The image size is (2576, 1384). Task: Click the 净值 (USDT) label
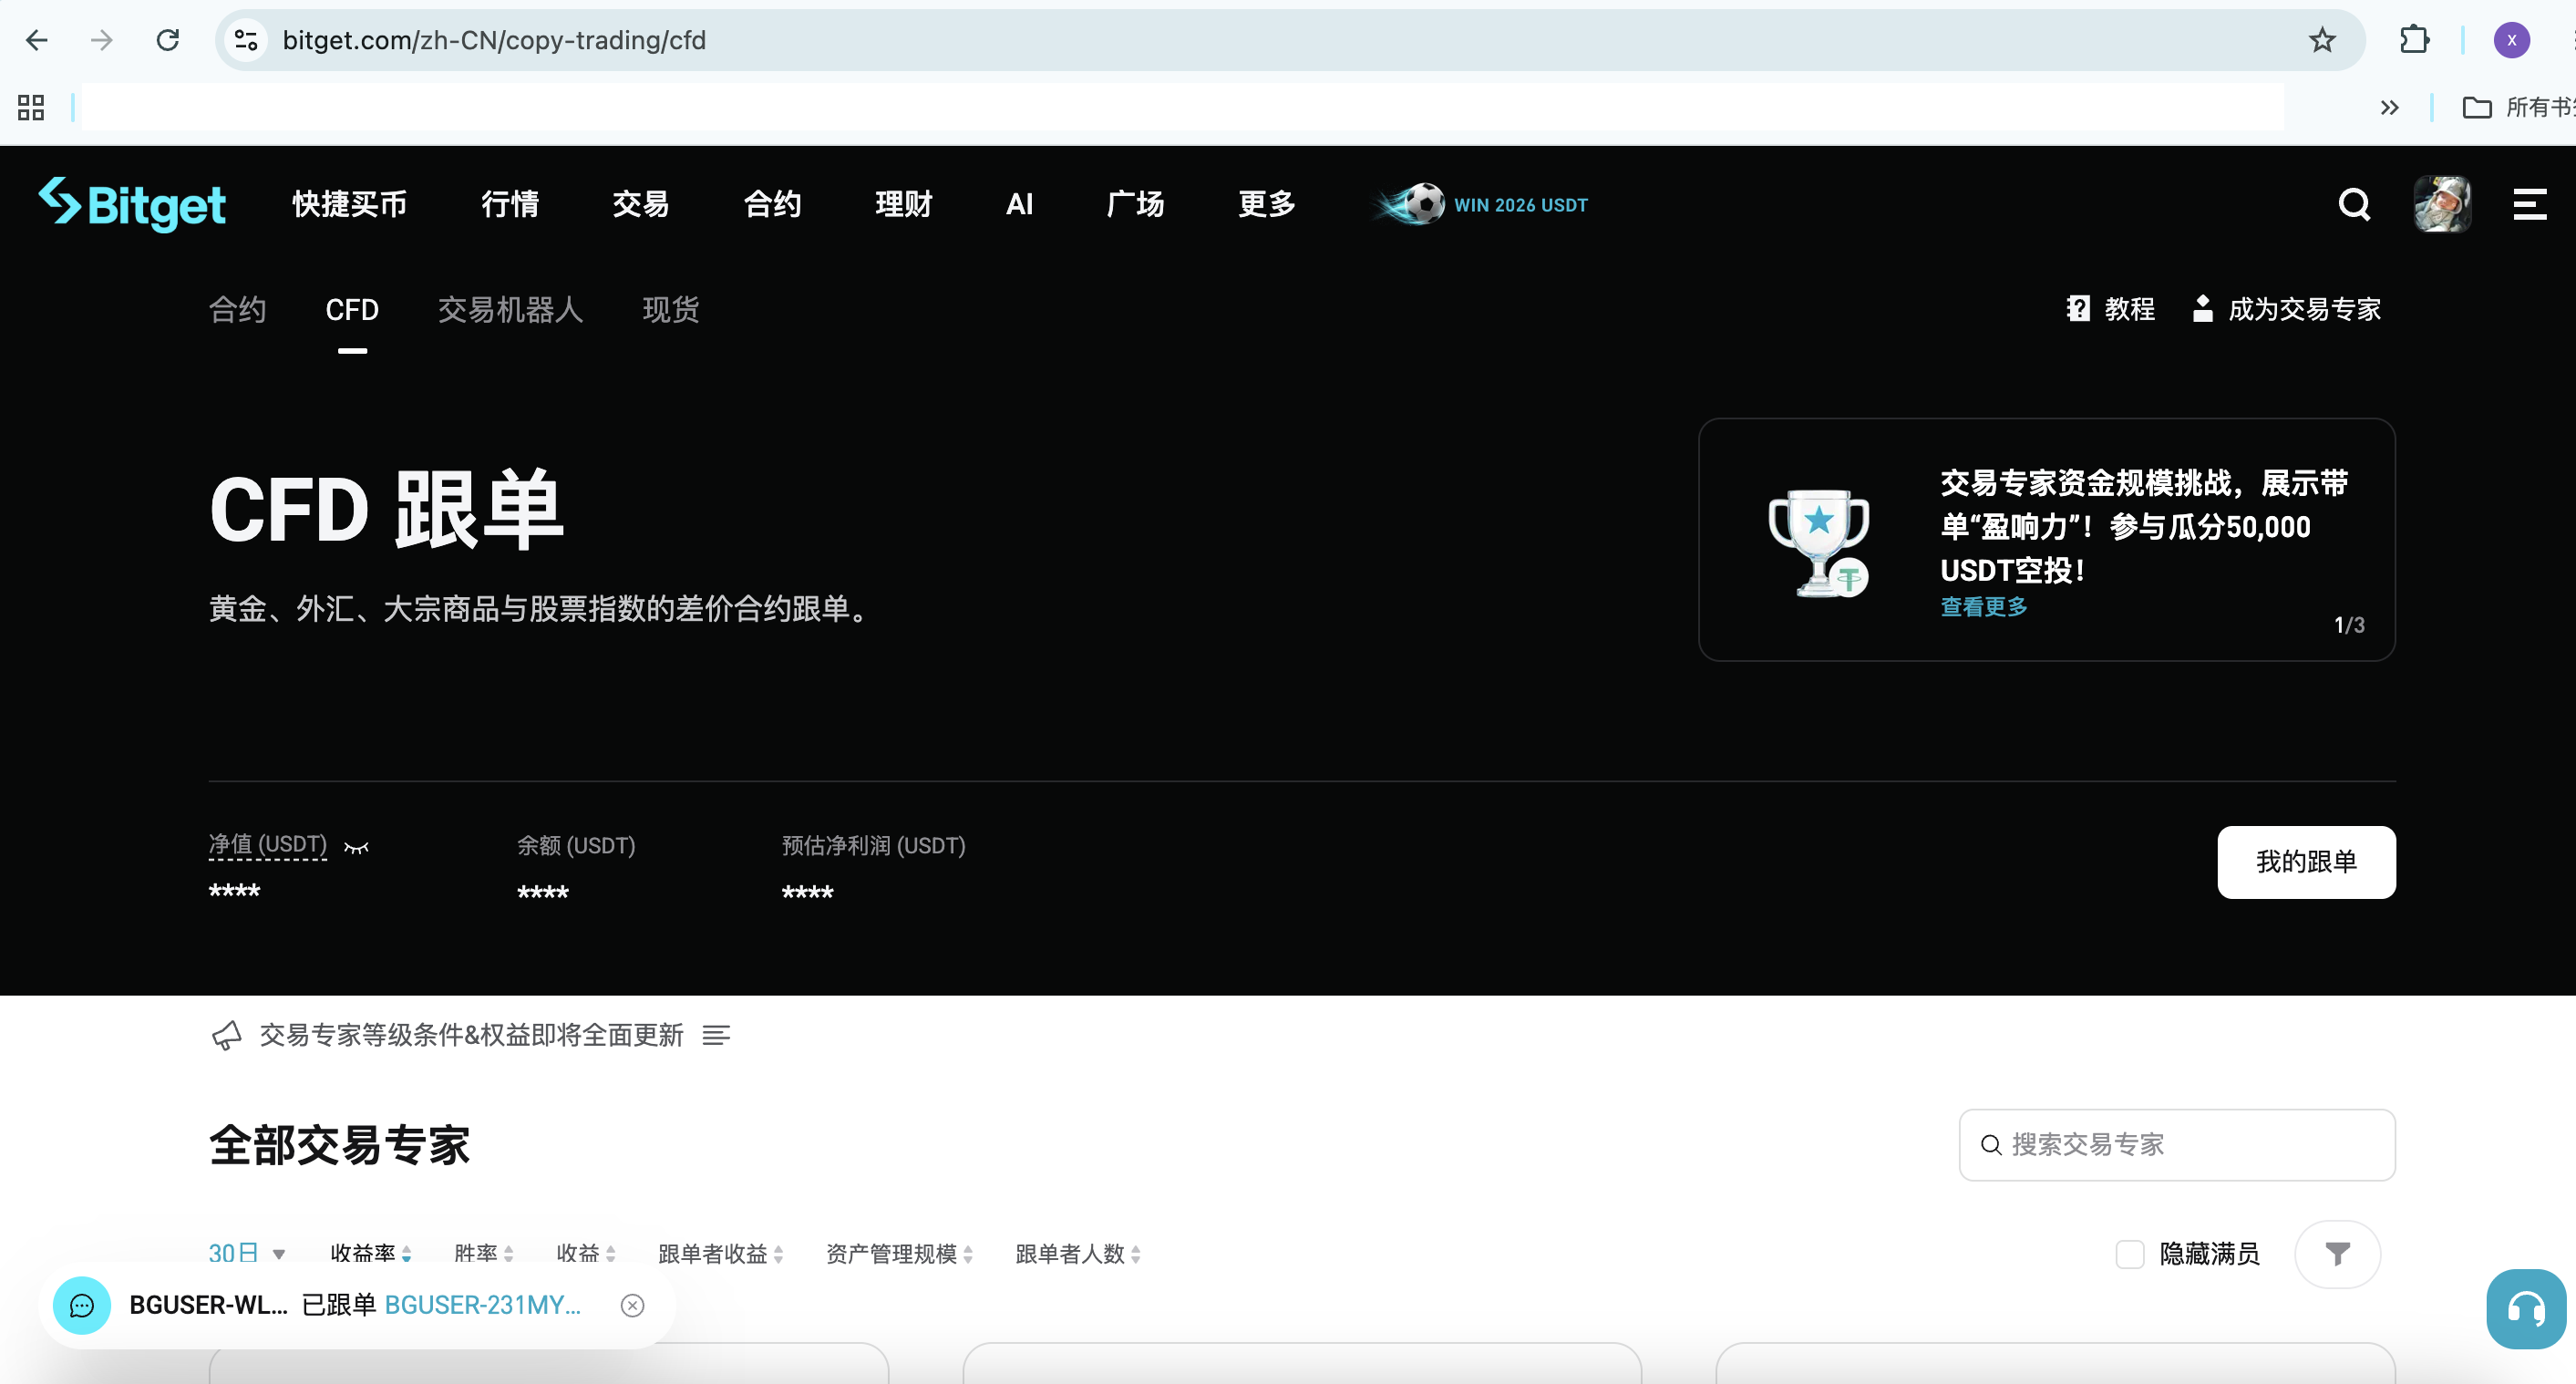[267, 845]
